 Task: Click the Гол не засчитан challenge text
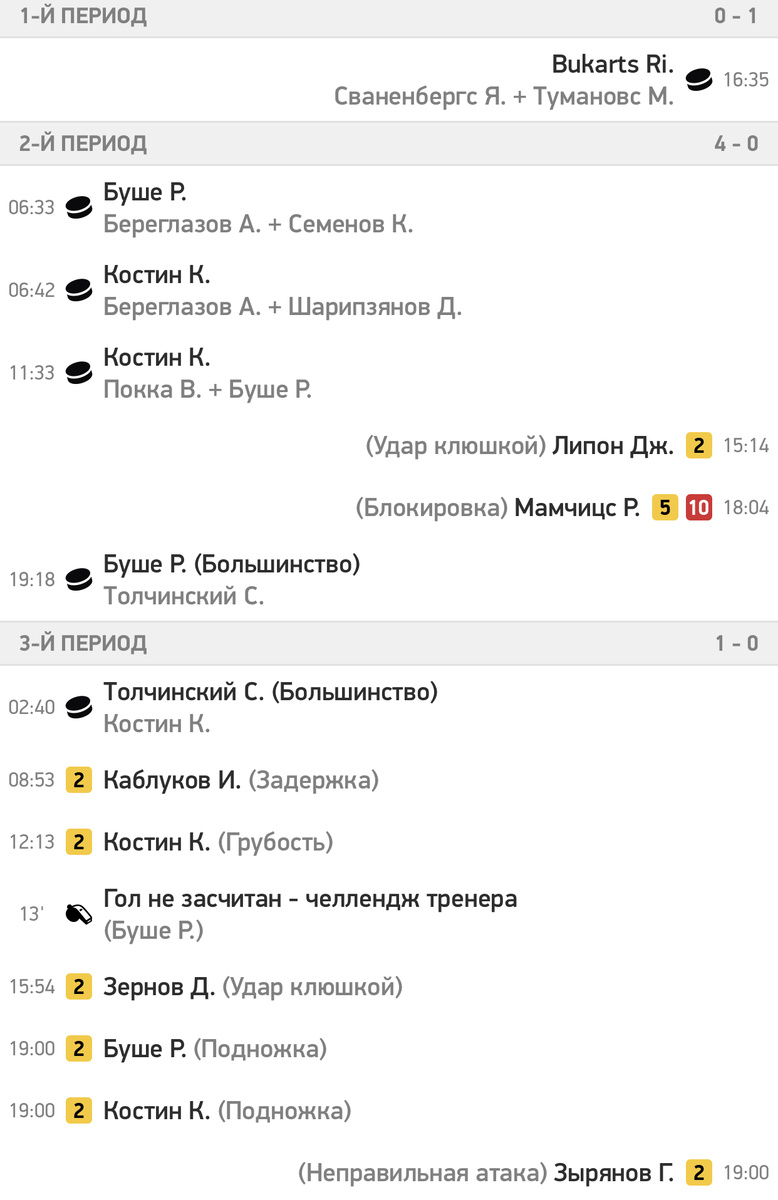pos(311,899)
